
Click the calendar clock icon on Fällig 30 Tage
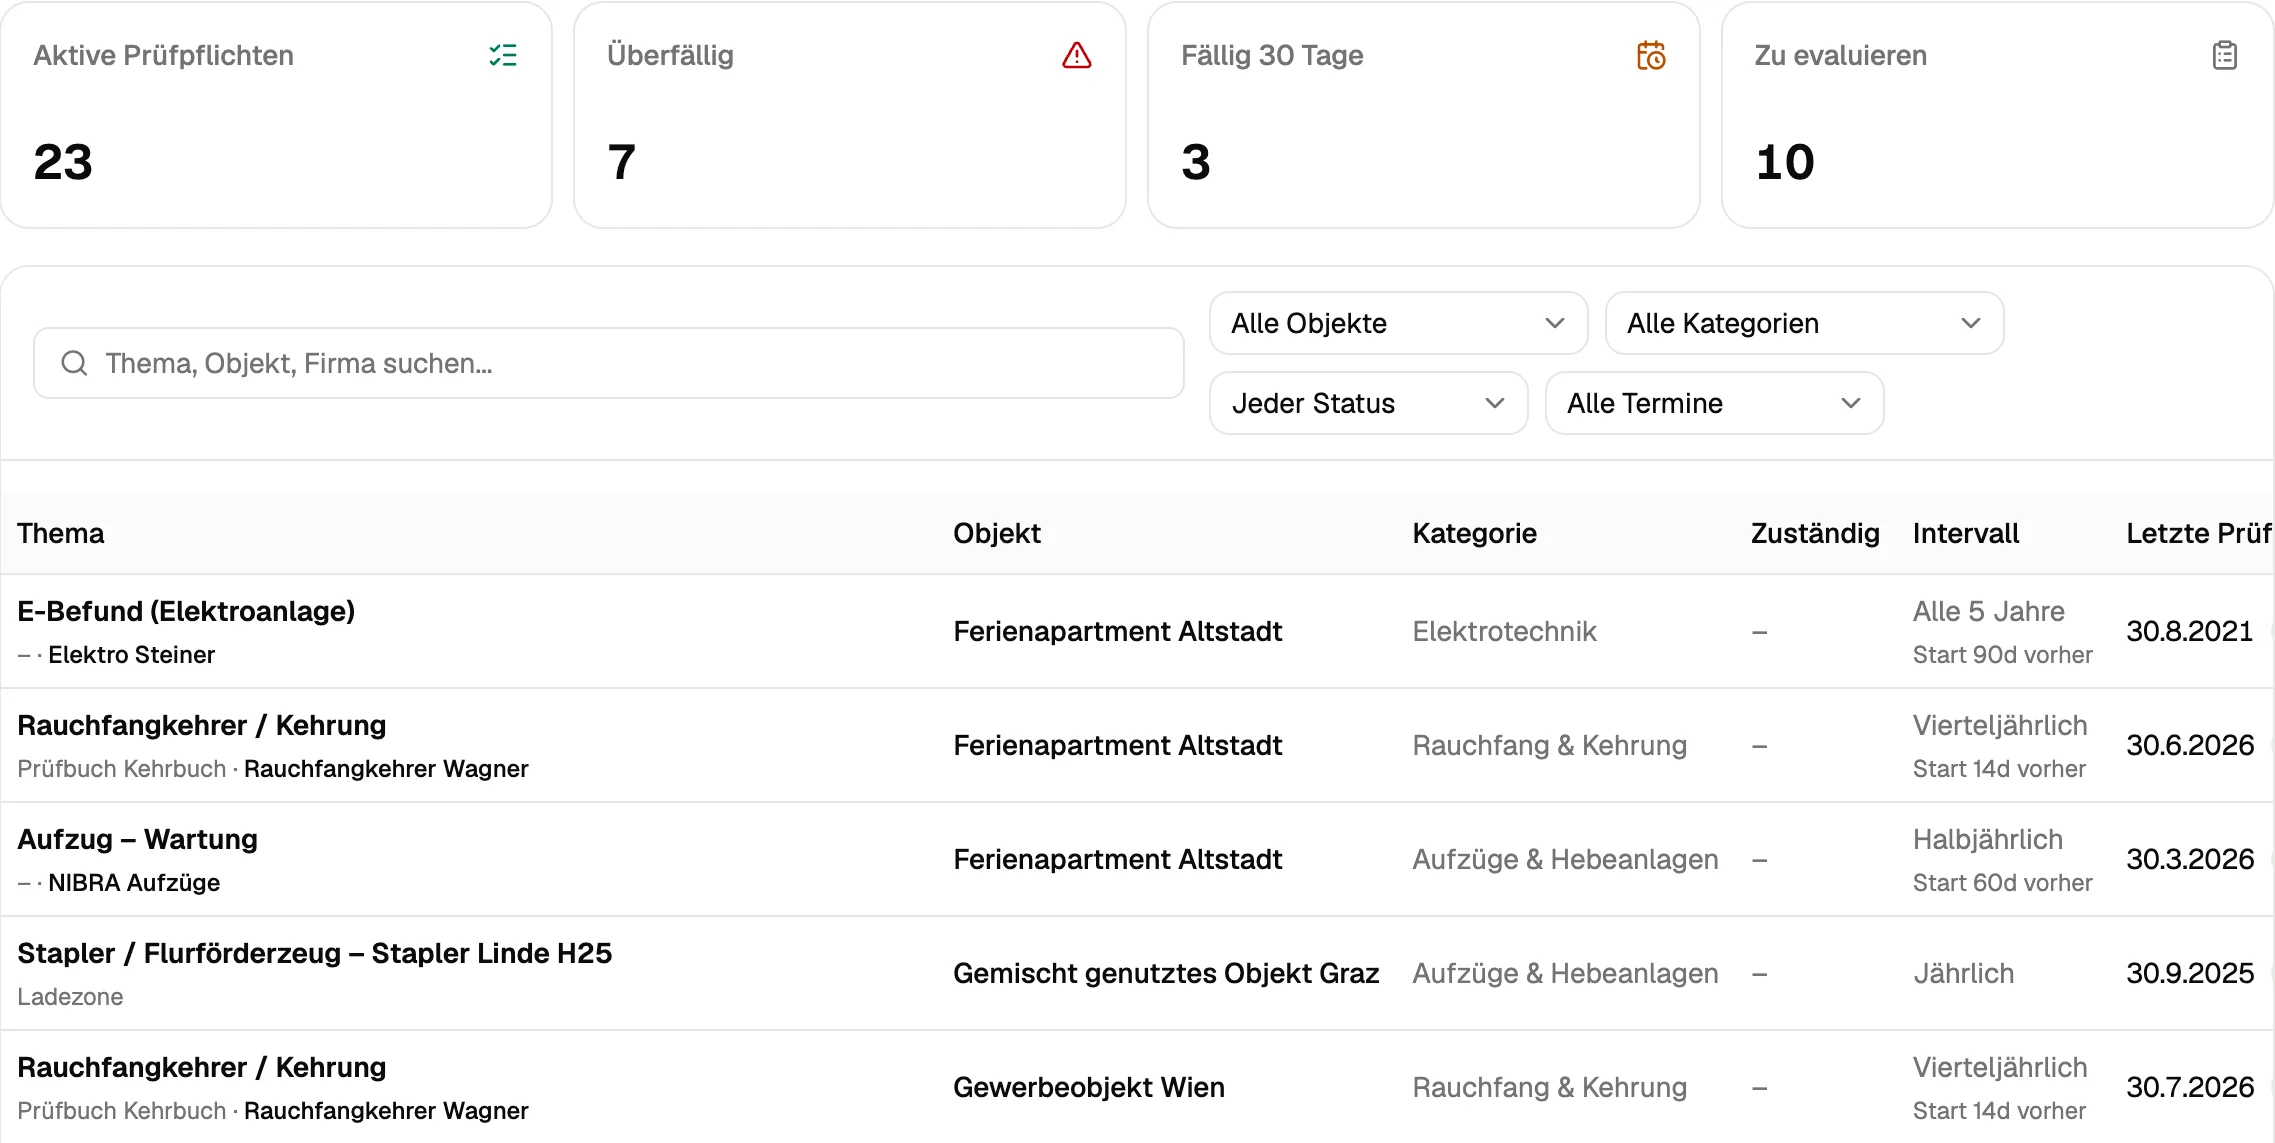pos(1651,55)
